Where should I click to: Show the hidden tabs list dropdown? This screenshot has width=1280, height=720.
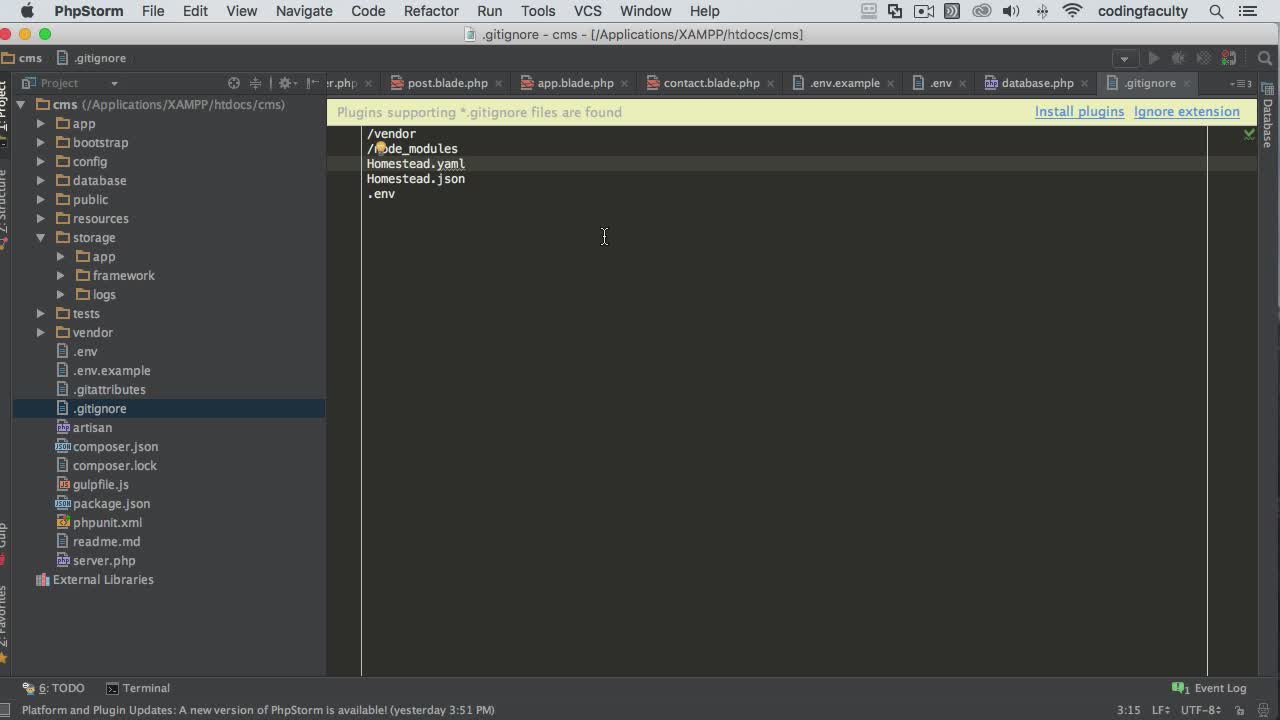(x=1241, y=83)
